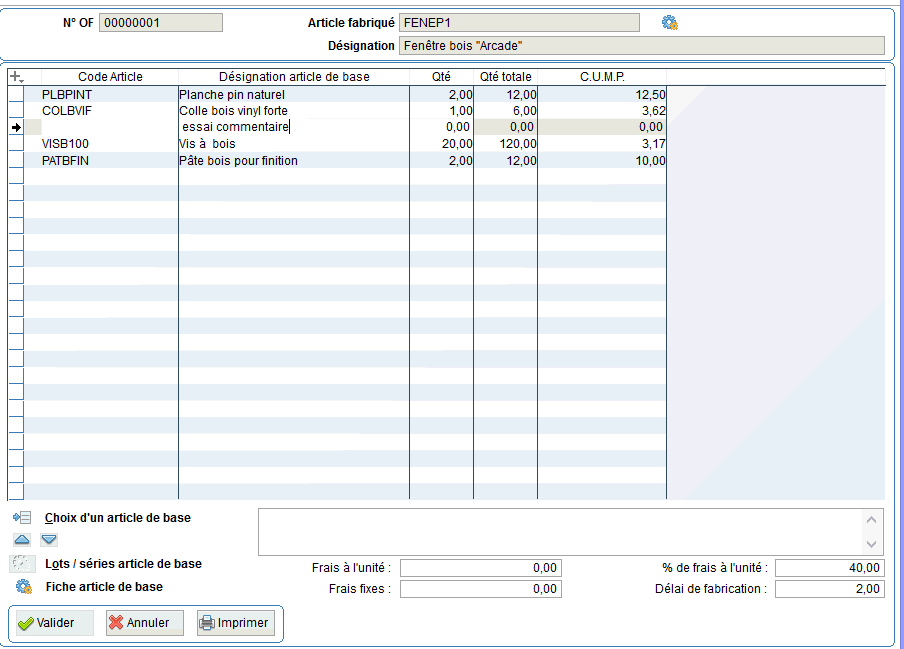Click the essai commentaire cell
This screenshot has height=649, width=904.
tap(294, 127)
